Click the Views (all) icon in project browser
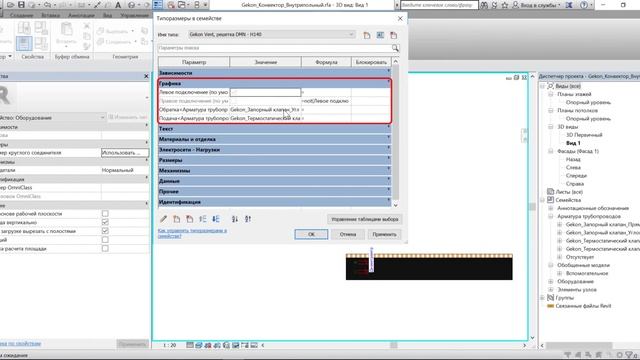The image size is (640, 360). click(551, 86)
